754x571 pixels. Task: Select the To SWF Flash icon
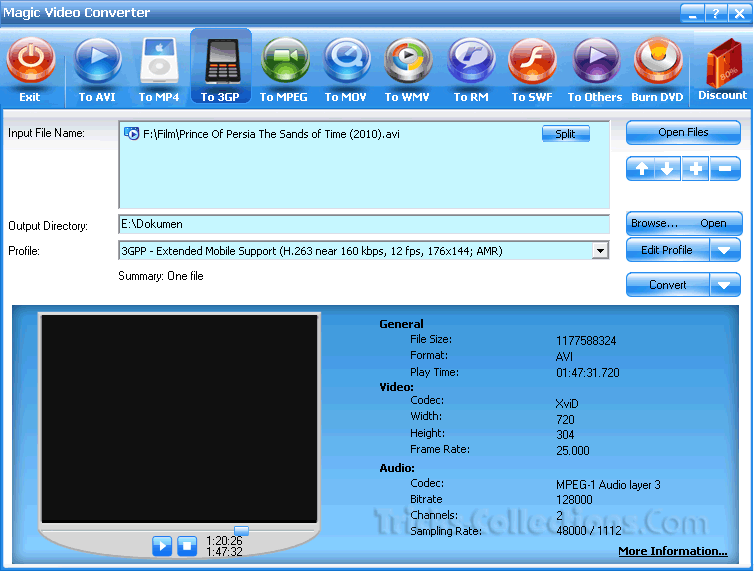pos(532,62)
